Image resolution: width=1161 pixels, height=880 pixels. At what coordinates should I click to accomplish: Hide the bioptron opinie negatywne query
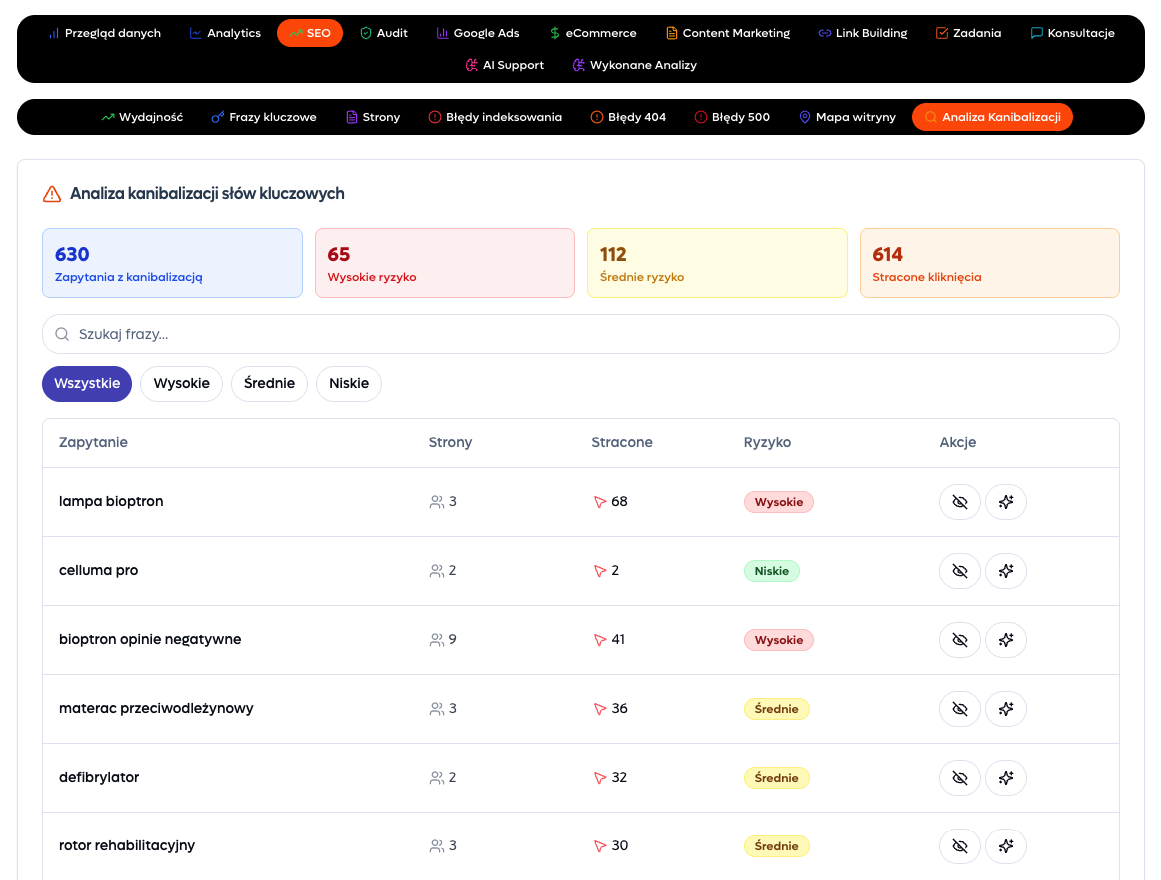point(960,640)
